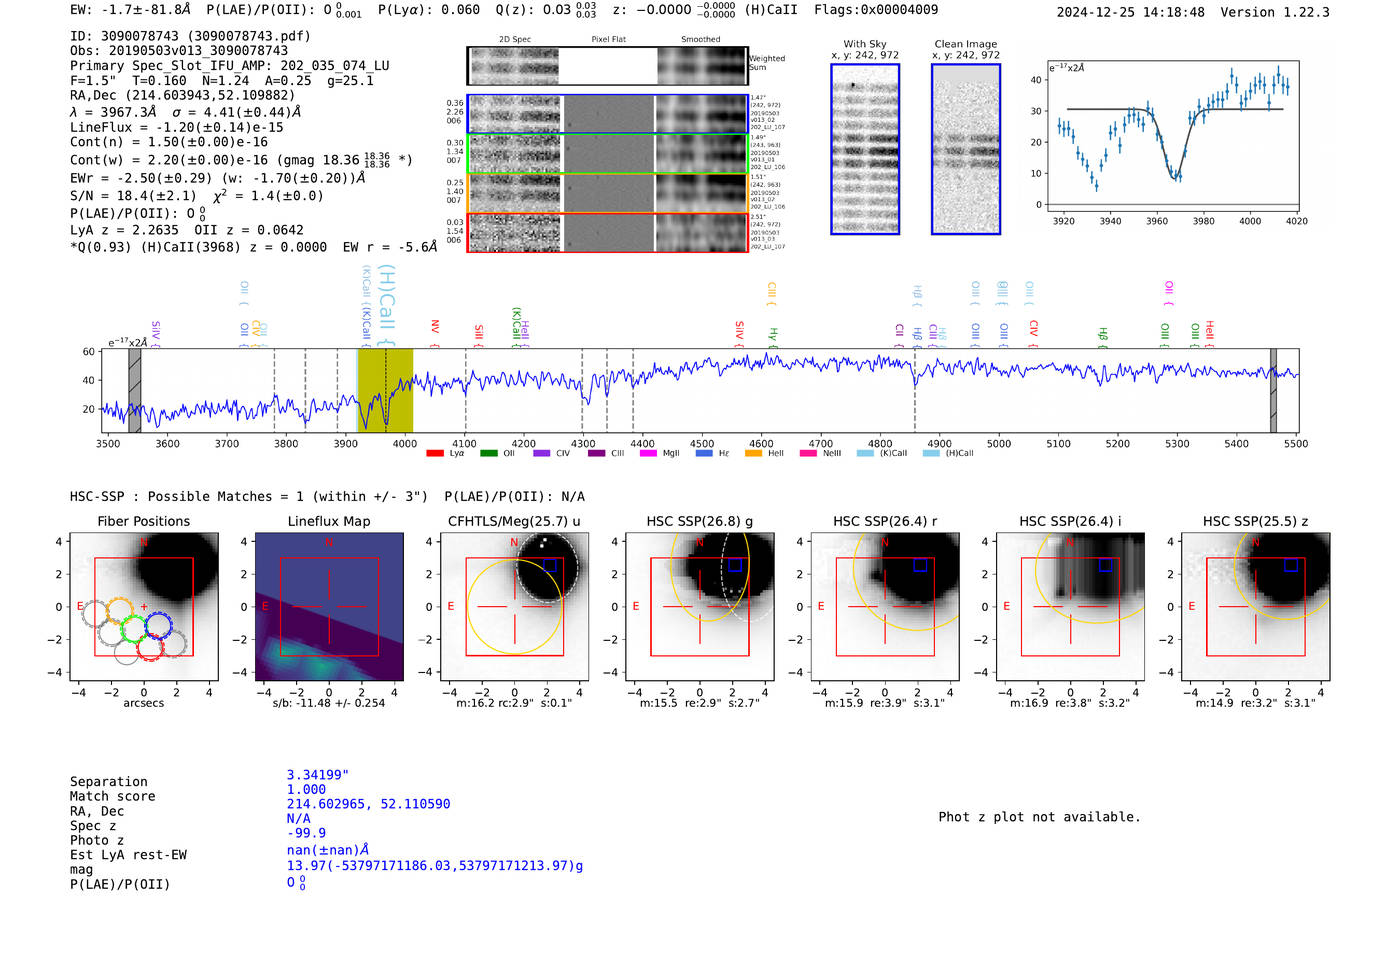Click the green OII legend swatch

[x=488, y=453]
